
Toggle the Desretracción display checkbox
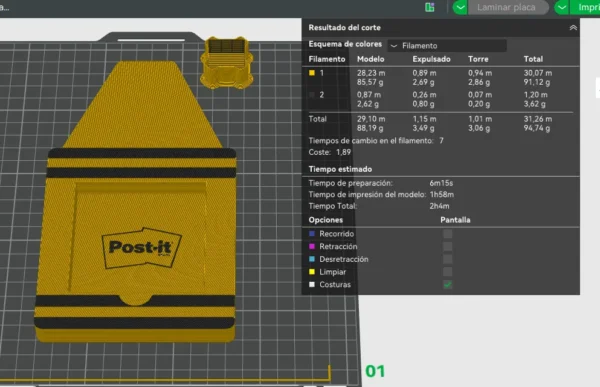pyautogui.click(x=447, y=259)
